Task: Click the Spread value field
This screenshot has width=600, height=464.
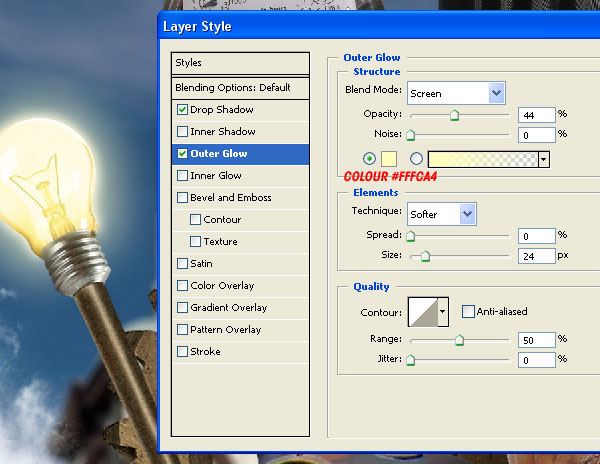Action: pyautogui.click(x=536, y=236)
